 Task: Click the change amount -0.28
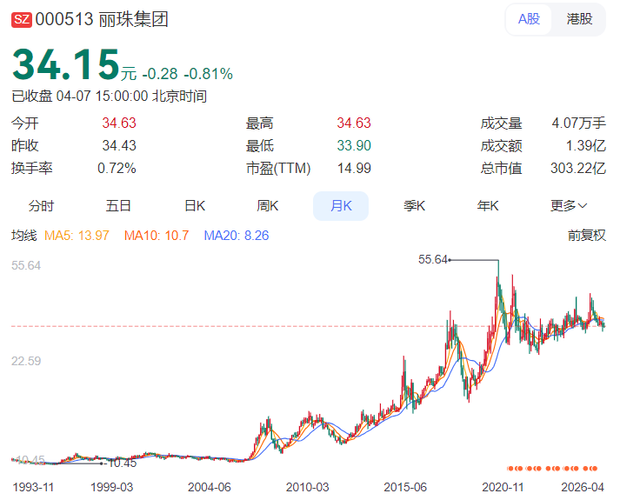point(160,74)
